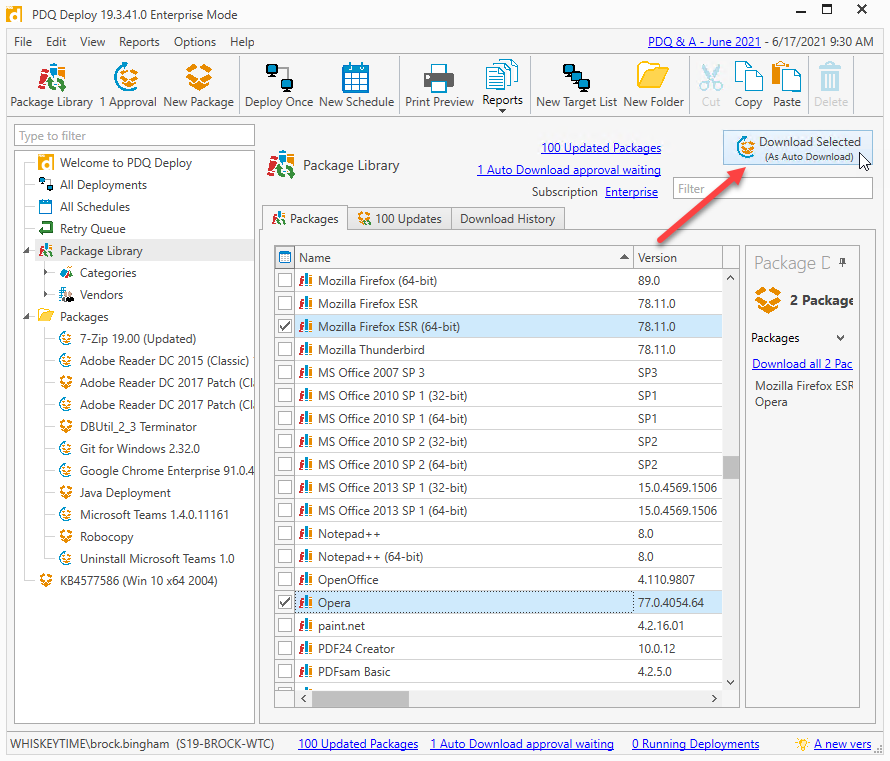Click the Paste toolbar icon
Viewport: 890px width, 761px height.
click(x=787, y=85)
